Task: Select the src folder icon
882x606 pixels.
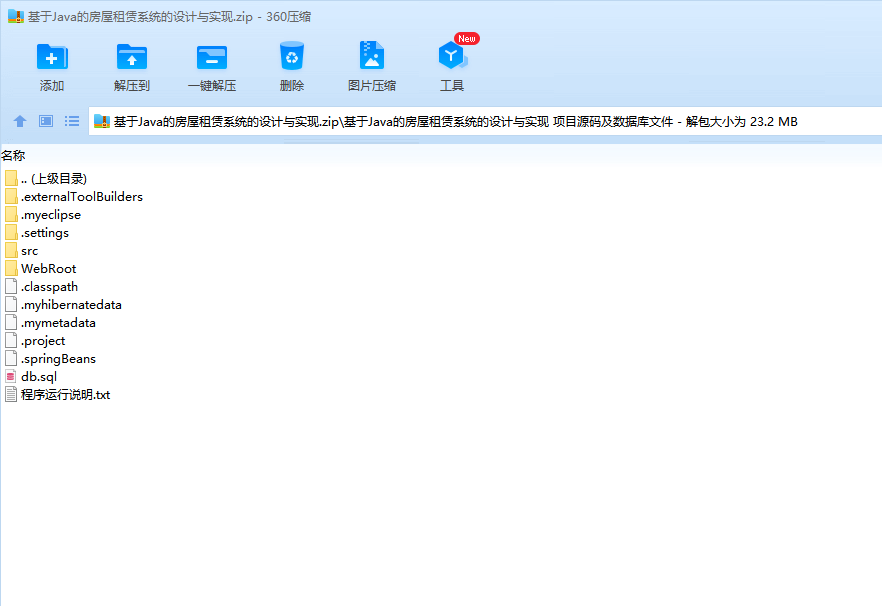Action: pyautogui.click(x=11, y=250)
